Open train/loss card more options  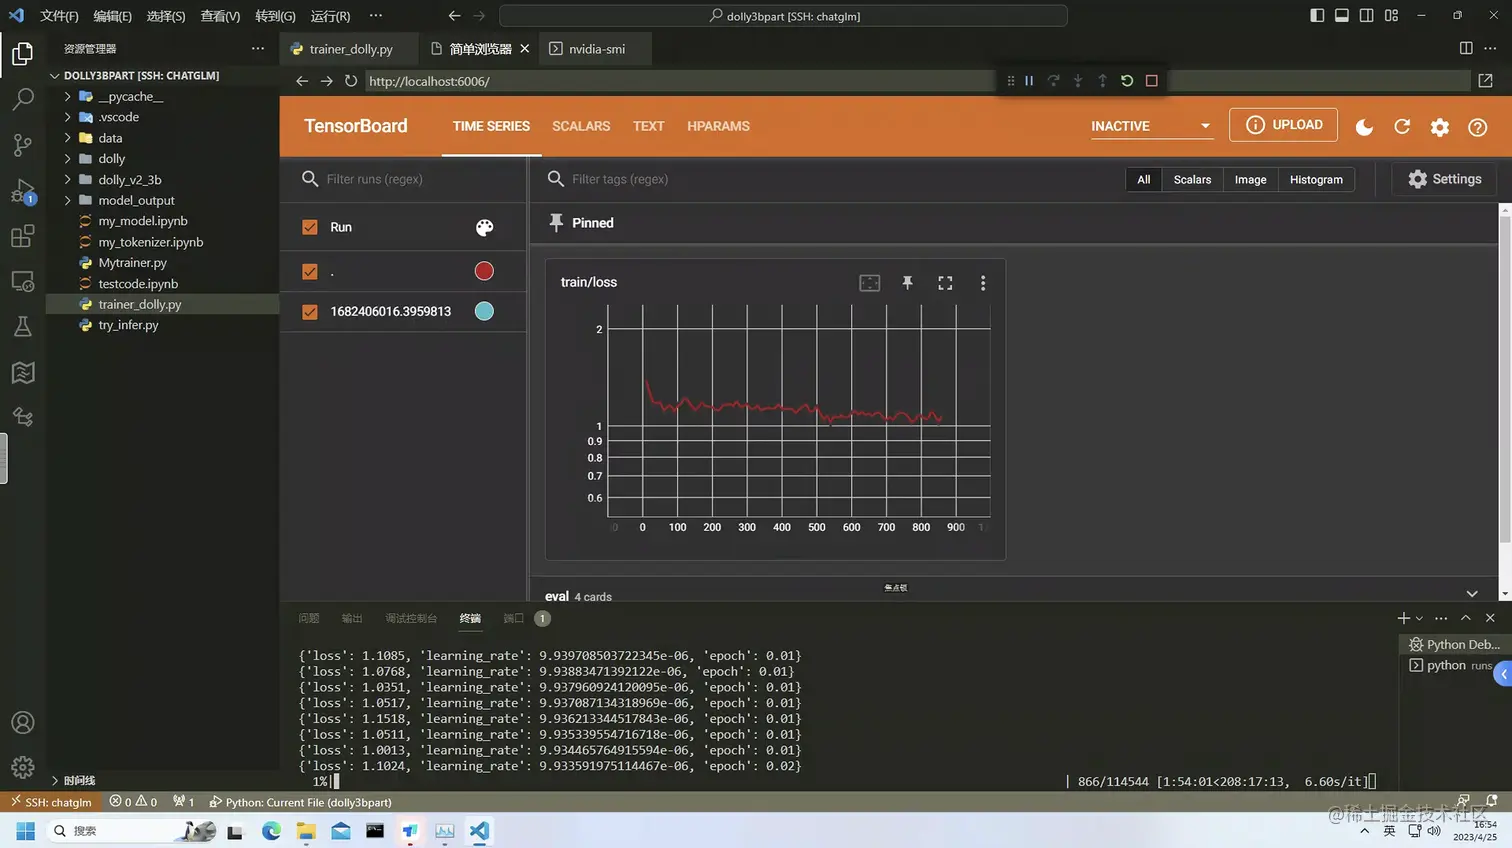coord(983,283)
